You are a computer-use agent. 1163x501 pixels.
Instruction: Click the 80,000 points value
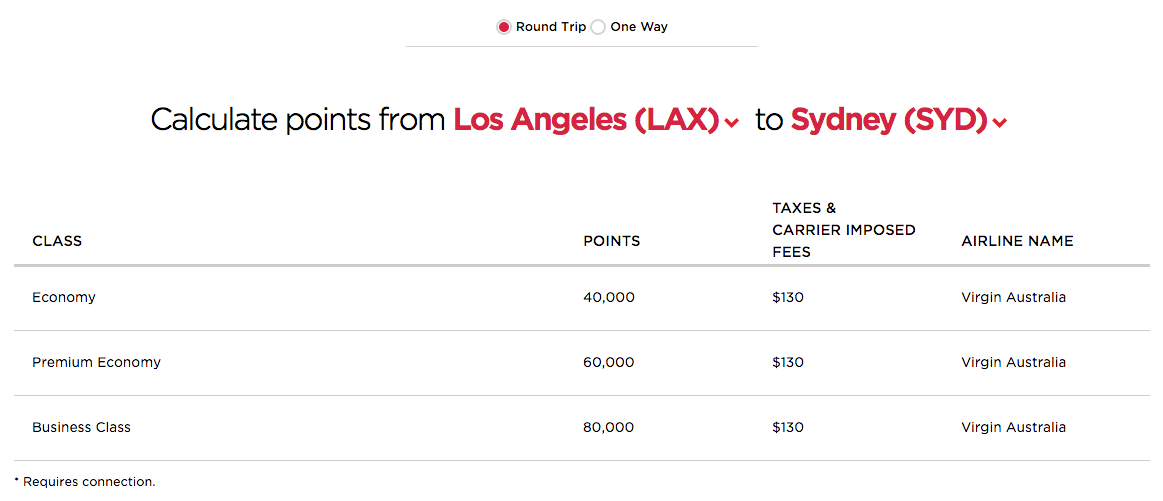click(608, 427)
